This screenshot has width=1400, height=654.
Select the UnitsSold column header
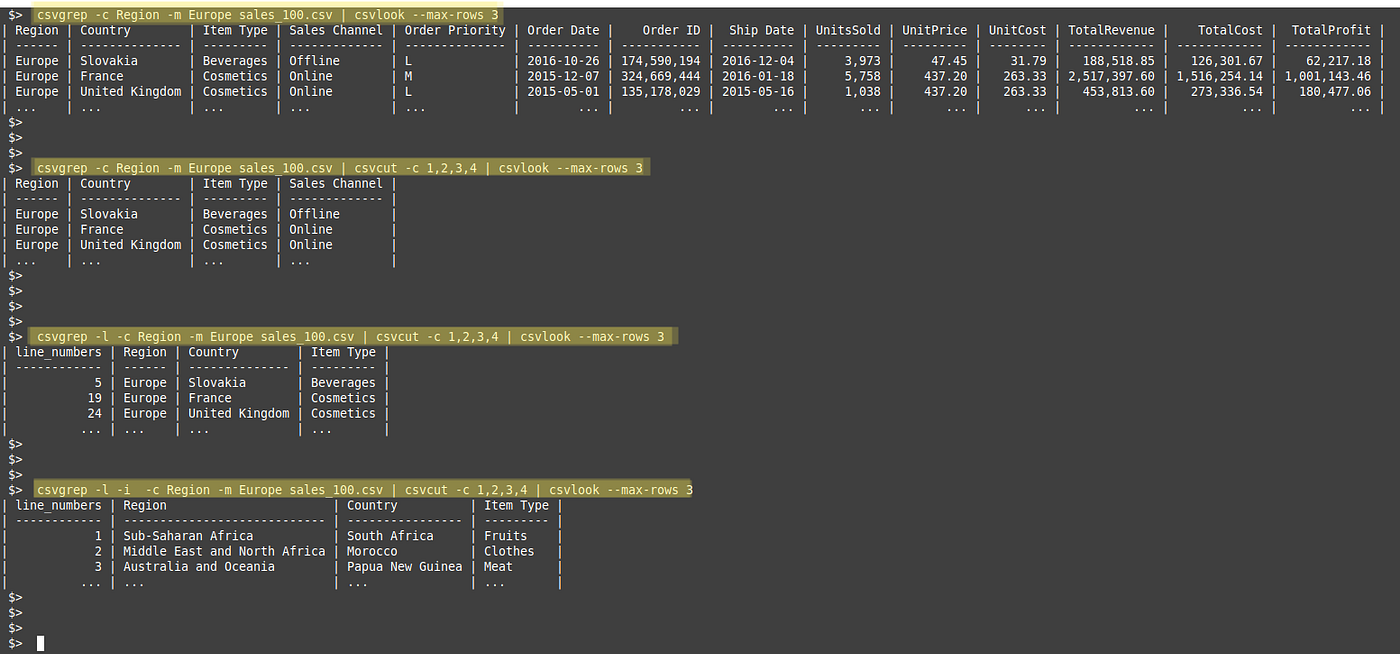(848, 30)
